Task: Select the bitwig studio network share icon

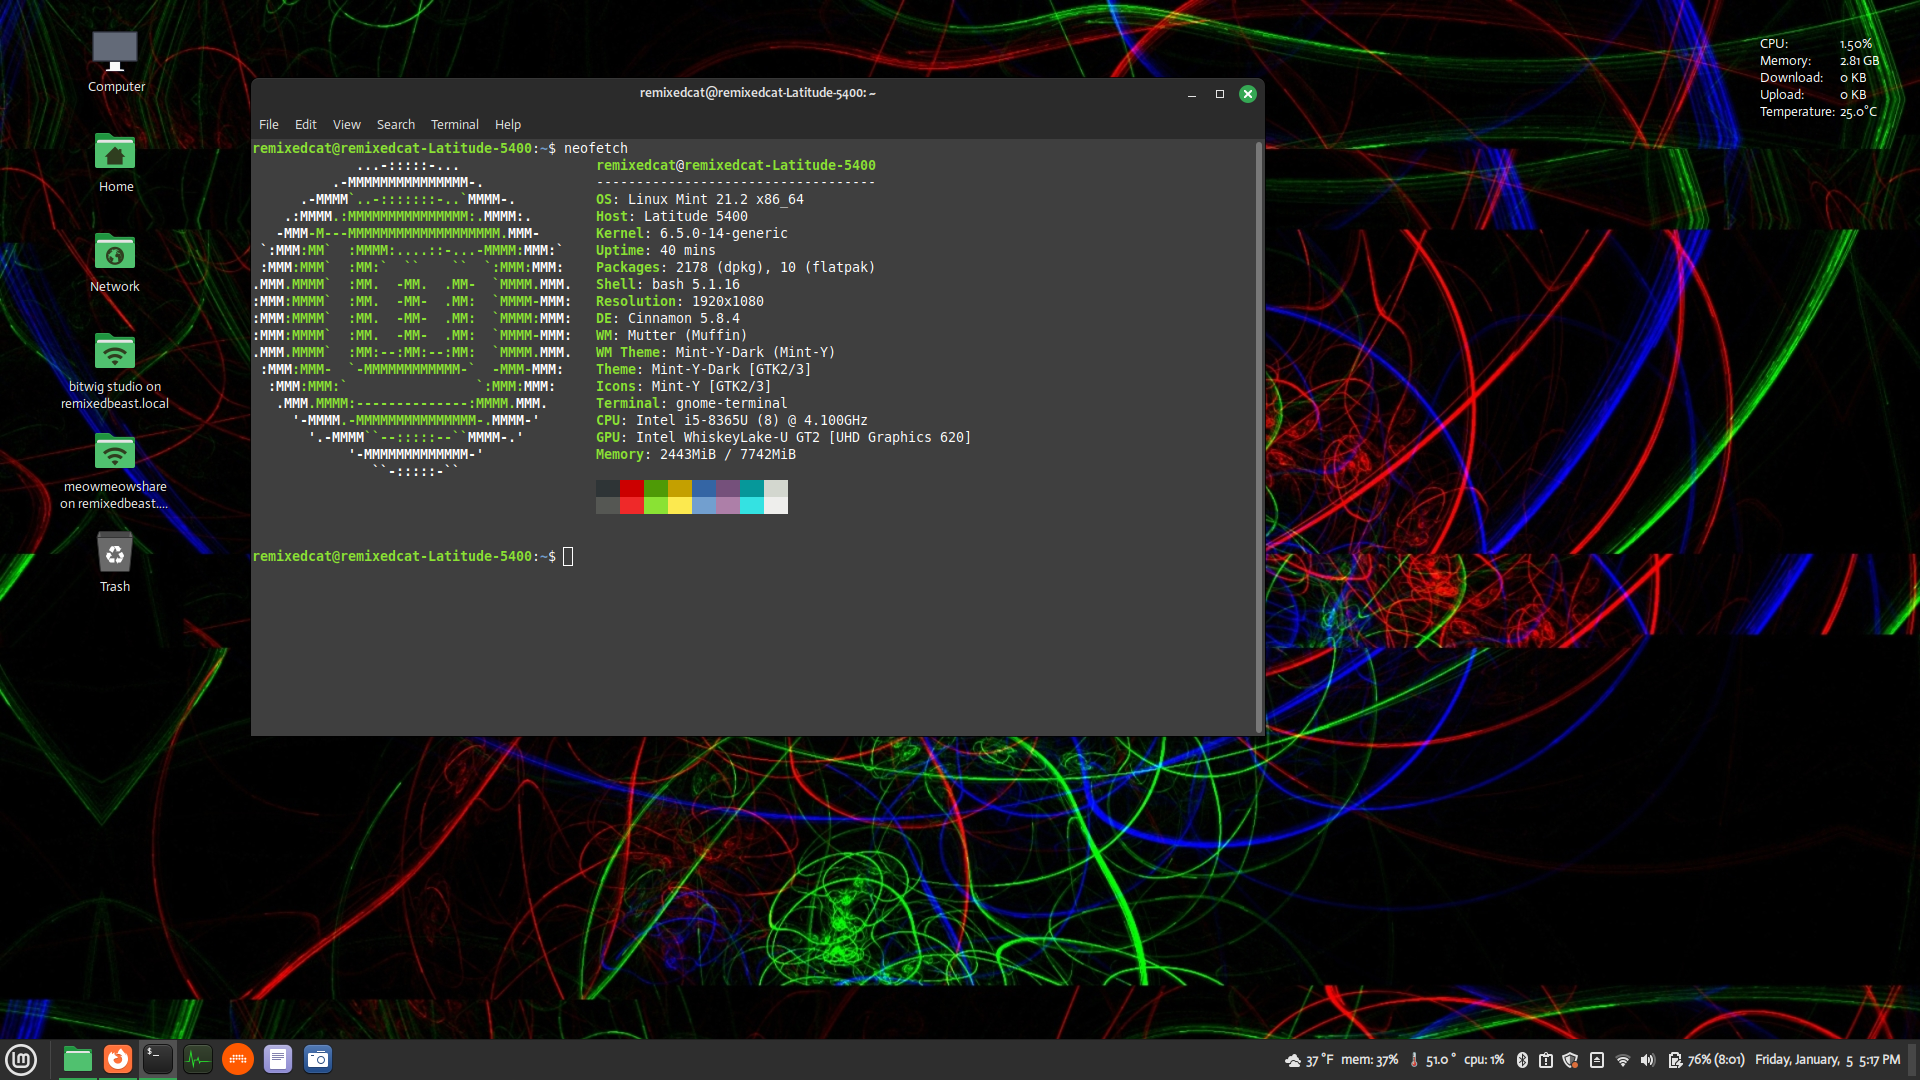Action: tap(115, 371)
